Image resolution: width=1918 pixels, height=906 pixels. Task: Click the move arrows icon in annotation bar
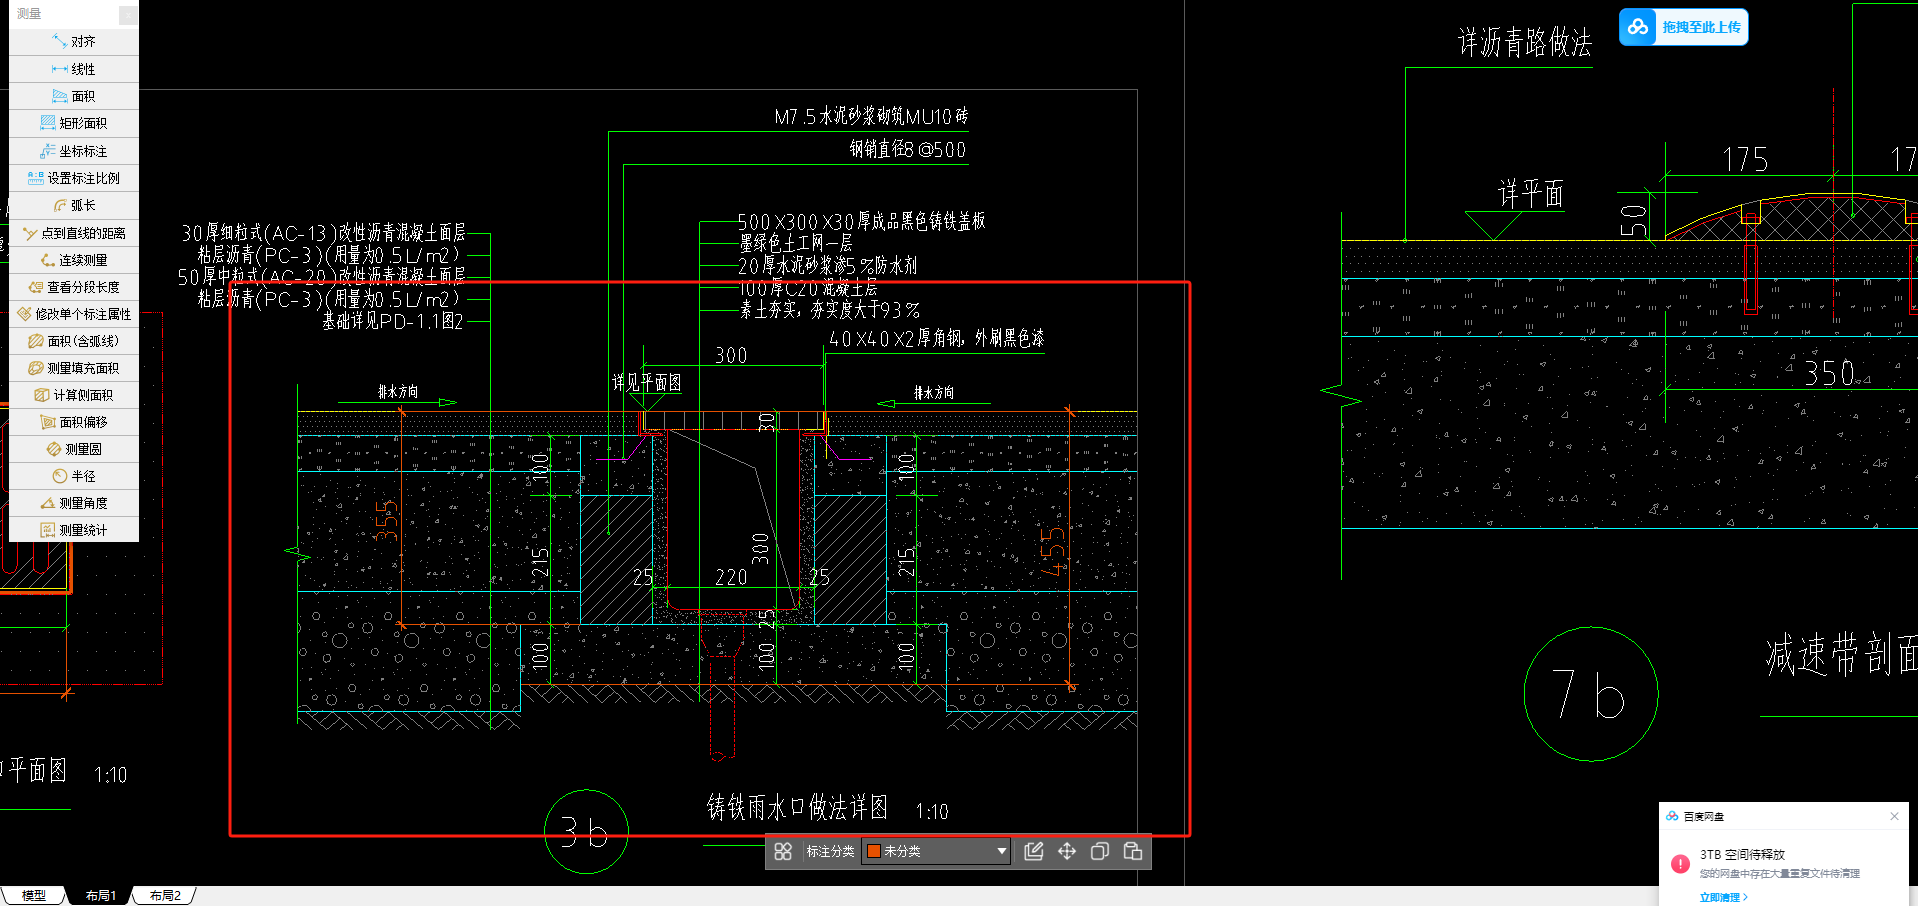coord(1067,851)
